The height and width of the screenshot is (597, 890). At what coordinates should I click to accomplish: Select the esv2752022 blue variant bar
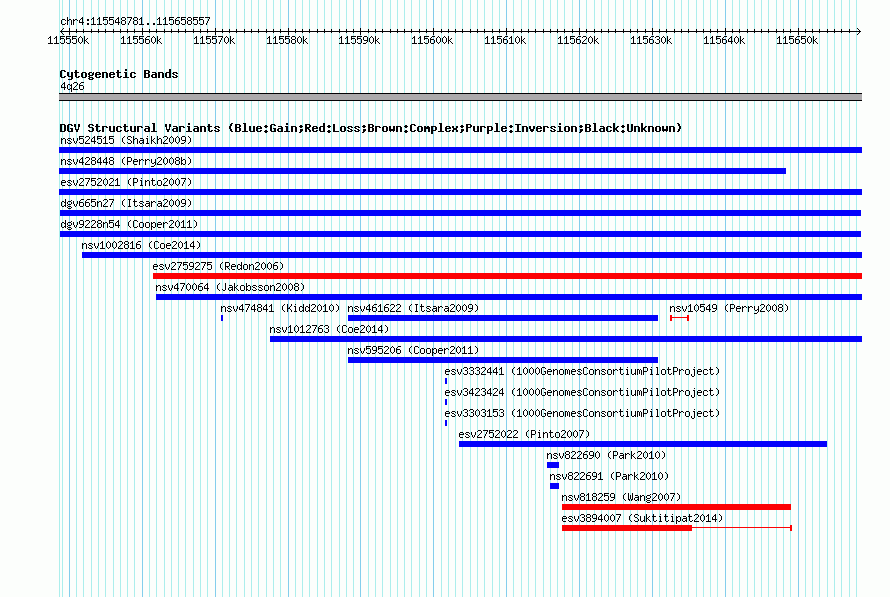pos(643,444)
